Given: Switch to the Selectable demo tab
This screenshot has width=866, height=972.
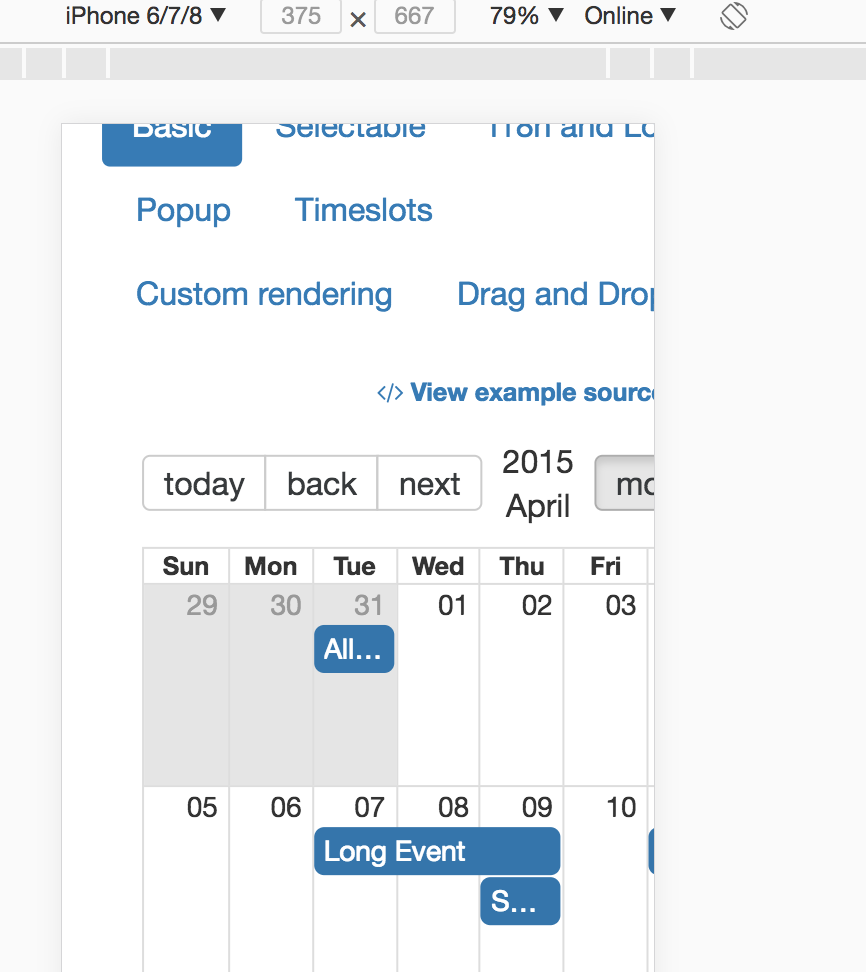Looking at the screenshot, I should tap(351, 127).
